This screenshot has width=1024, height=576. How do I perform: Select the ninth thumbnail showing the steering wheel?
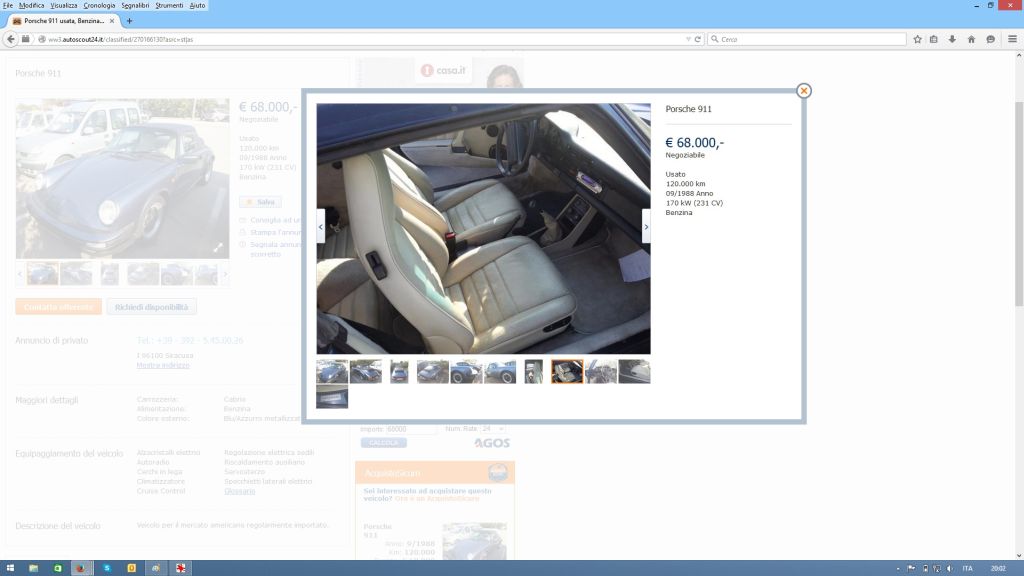click(x=601, y=372)
